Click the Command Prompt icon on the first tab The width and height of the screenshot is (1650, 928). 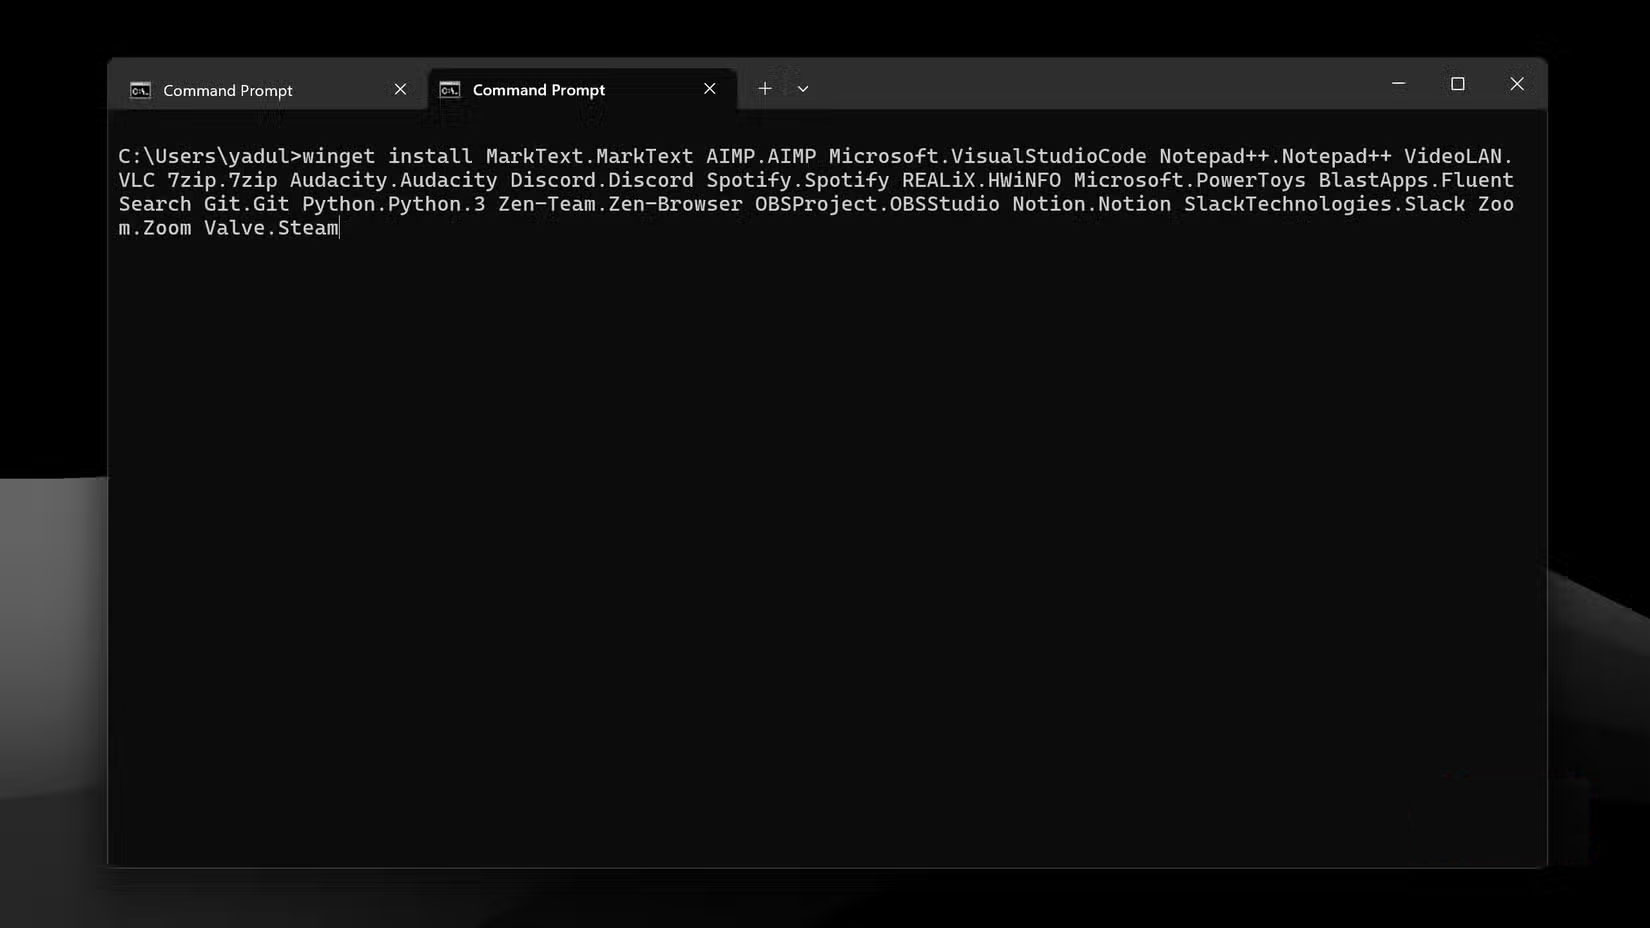140,89
